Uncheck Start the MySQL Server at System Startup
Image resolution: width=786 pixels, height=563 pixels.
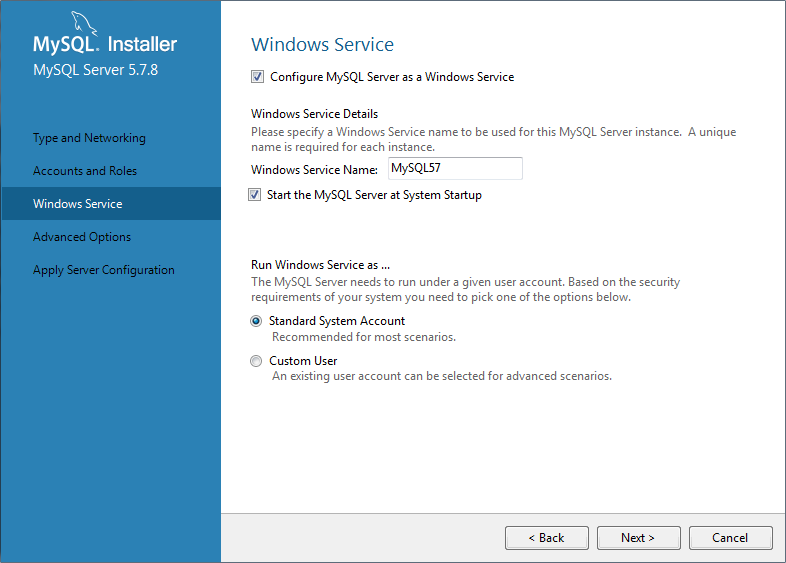(255, 195)
